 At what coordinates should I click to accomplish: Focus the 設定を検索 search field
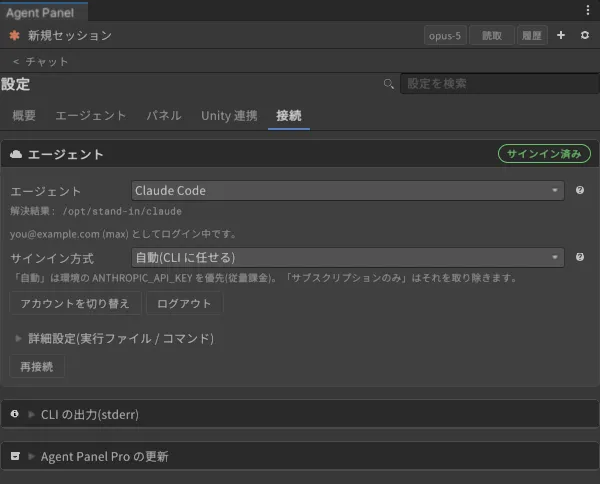pyautogui.click(x=499, y=83)
